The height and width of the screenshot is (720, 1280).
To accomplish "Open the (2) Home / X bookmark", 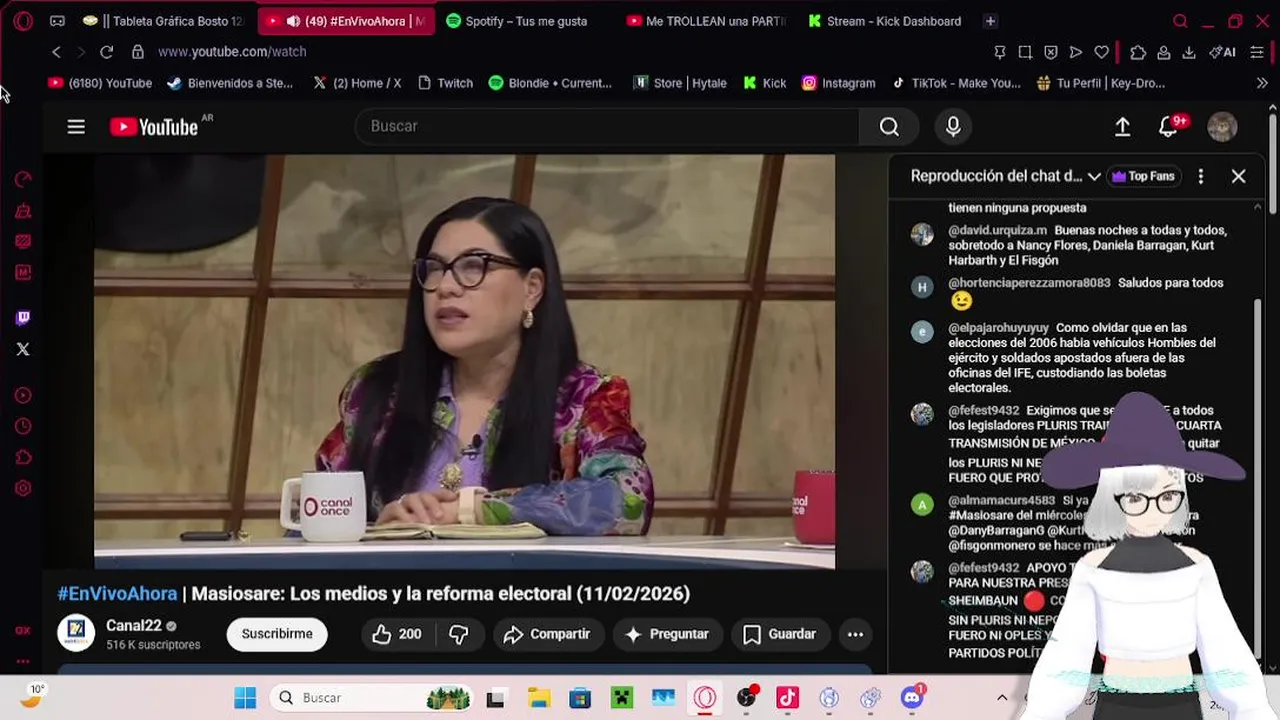I will pyautogui.click(x=357, y=83).
